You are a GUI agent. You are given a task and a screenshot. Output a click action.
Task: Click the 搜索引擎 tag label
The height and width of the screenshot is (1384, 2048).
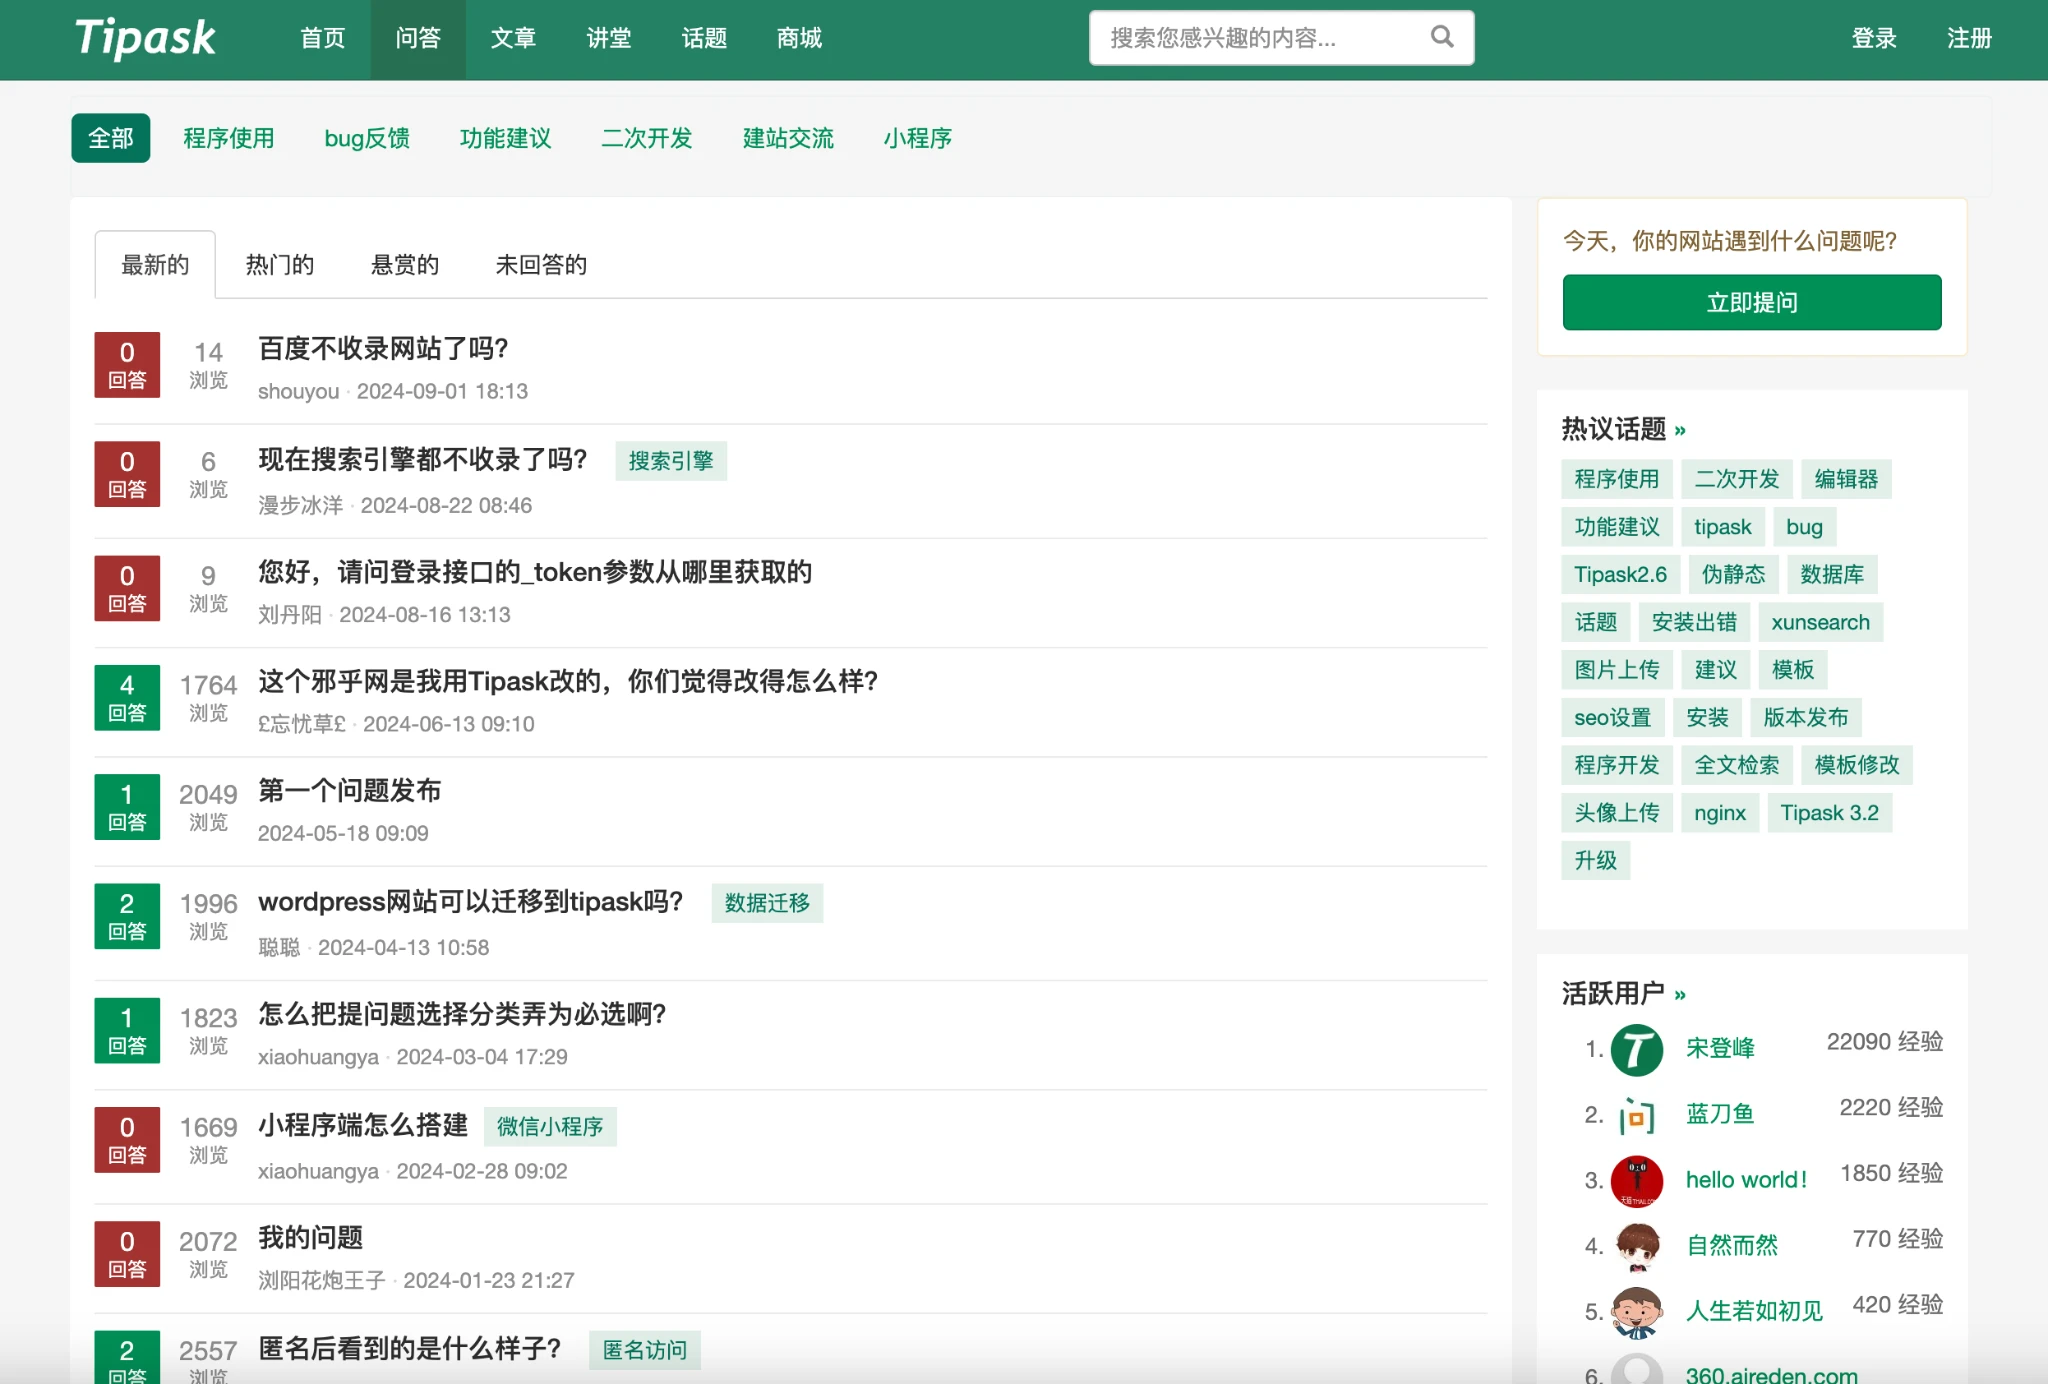click(670, 461)
